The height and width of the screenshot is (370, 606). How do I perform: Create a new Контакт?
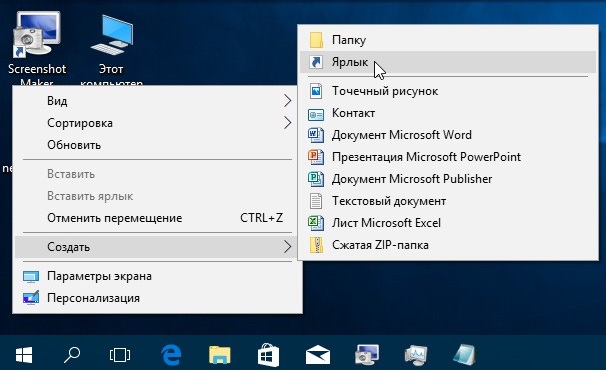pyautogui.click(x=448, y=113)
